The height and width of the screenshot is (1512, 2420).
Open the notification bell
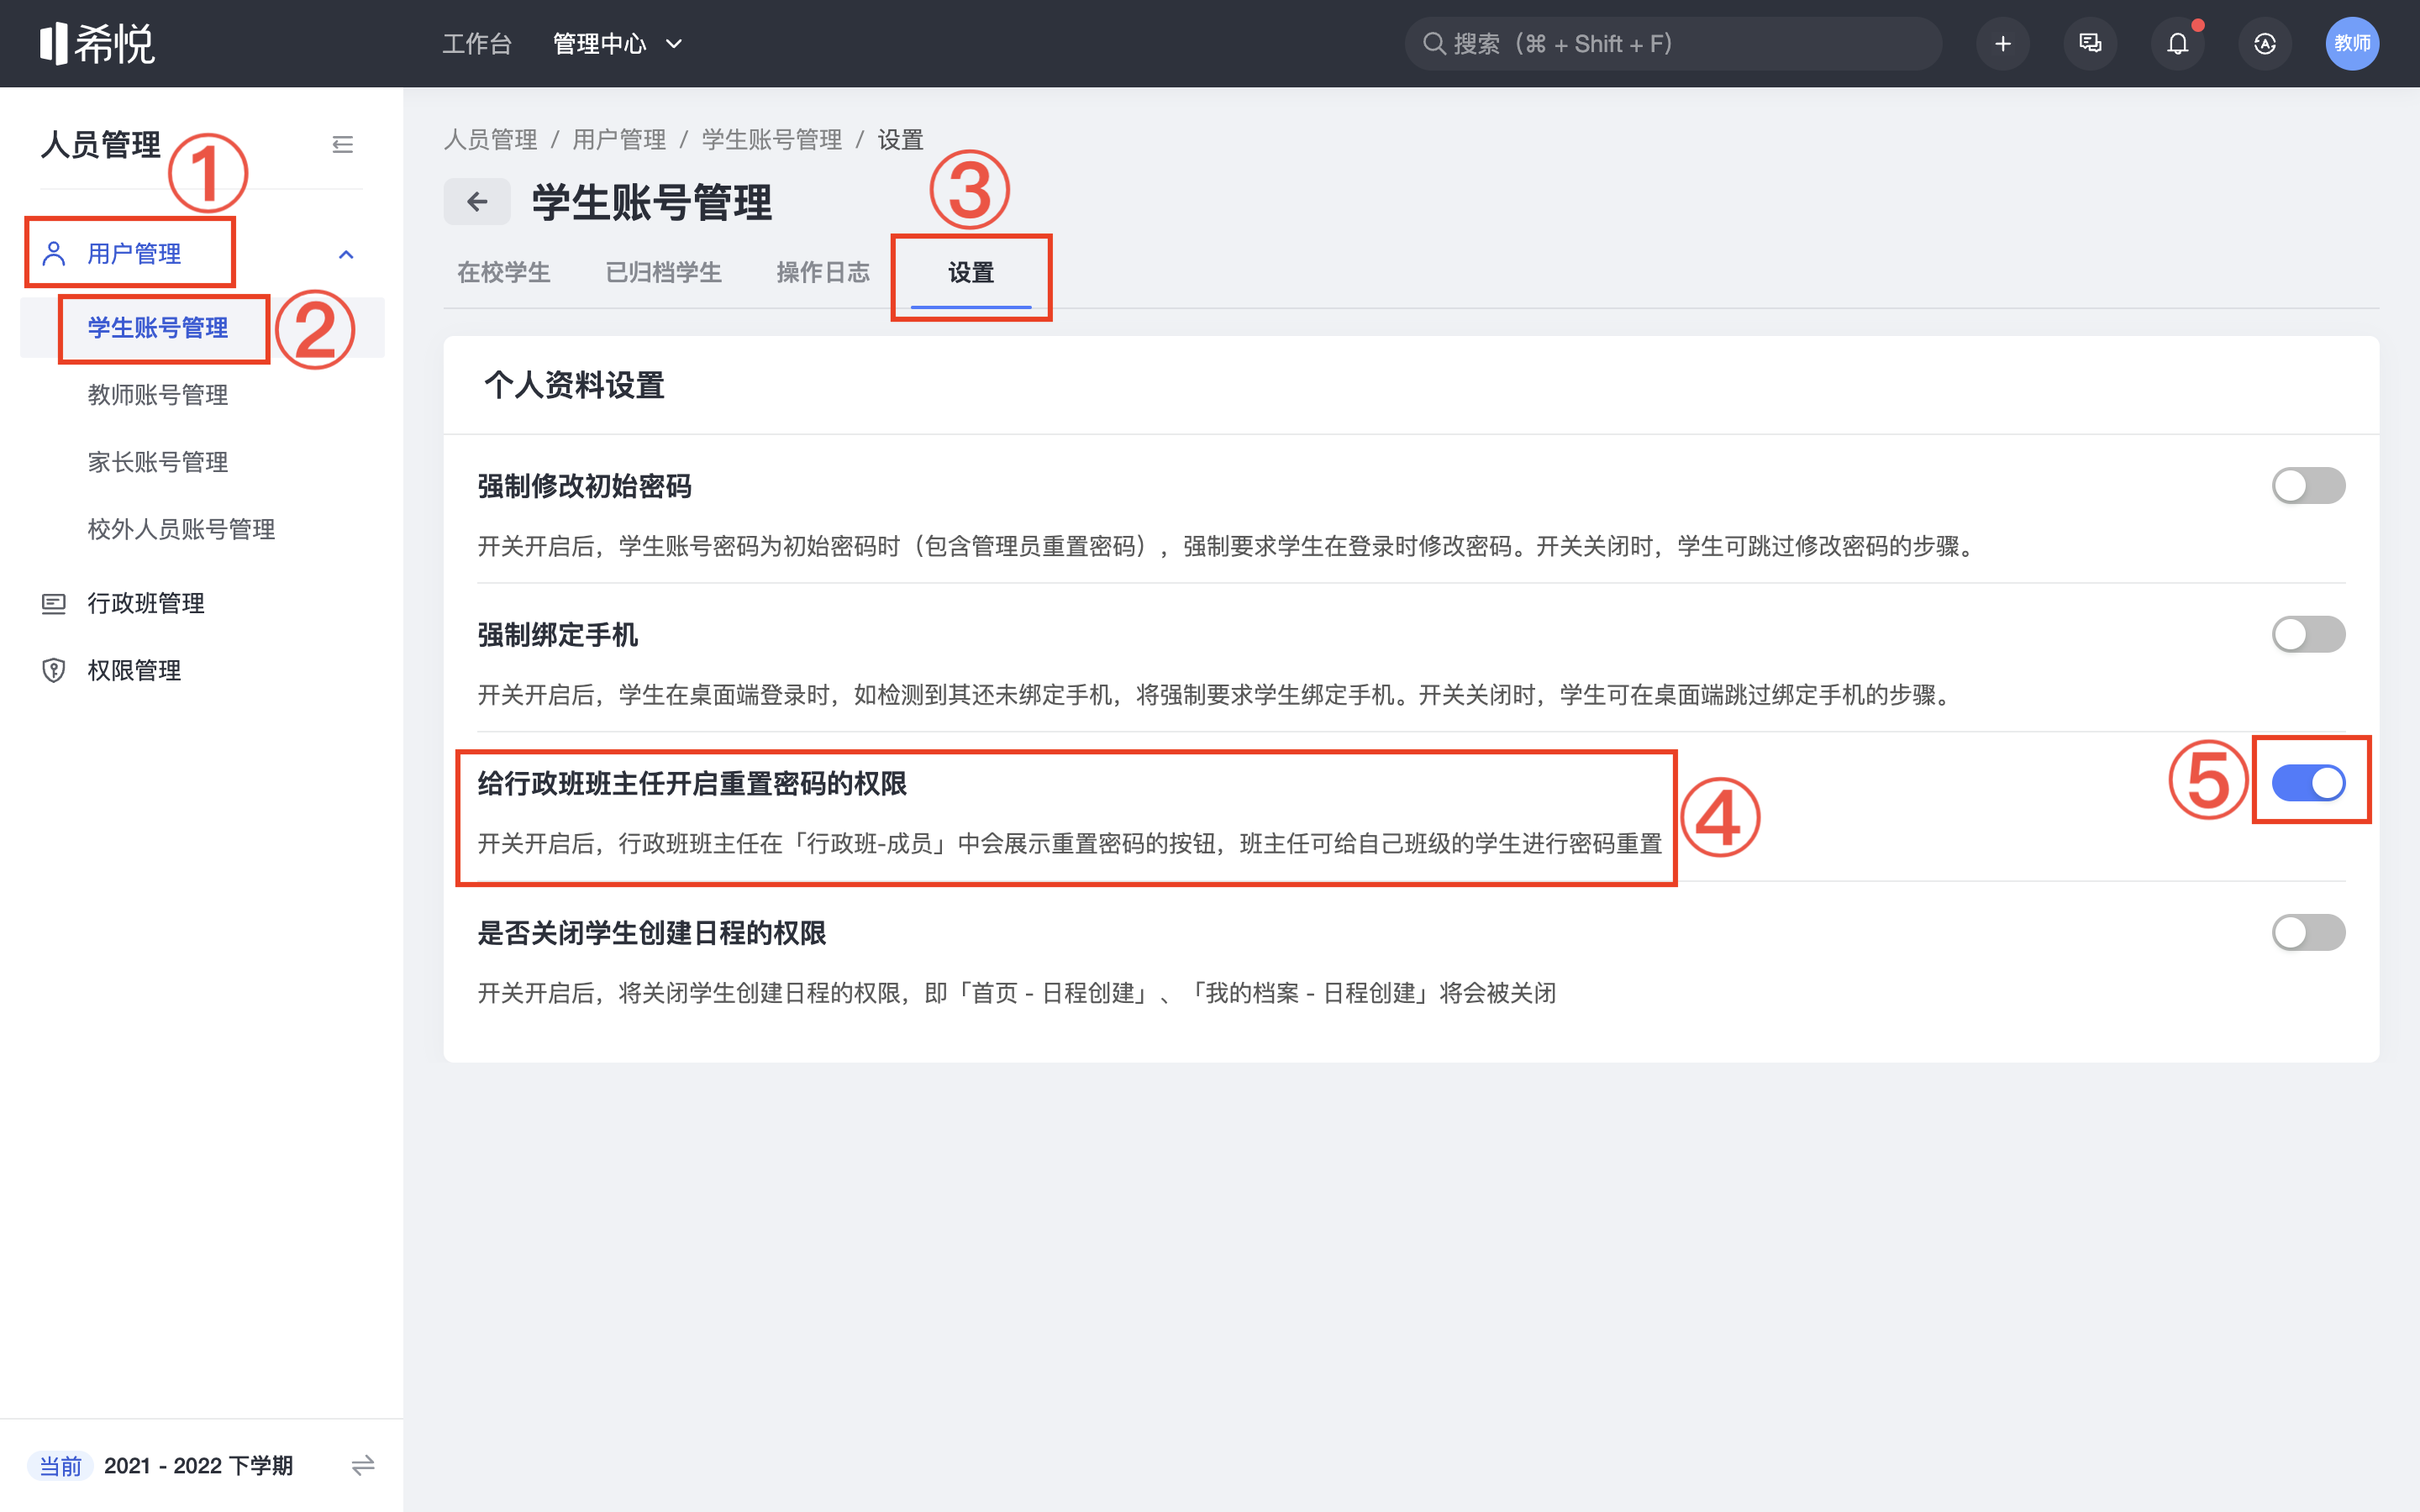[x=2177, y=43]
